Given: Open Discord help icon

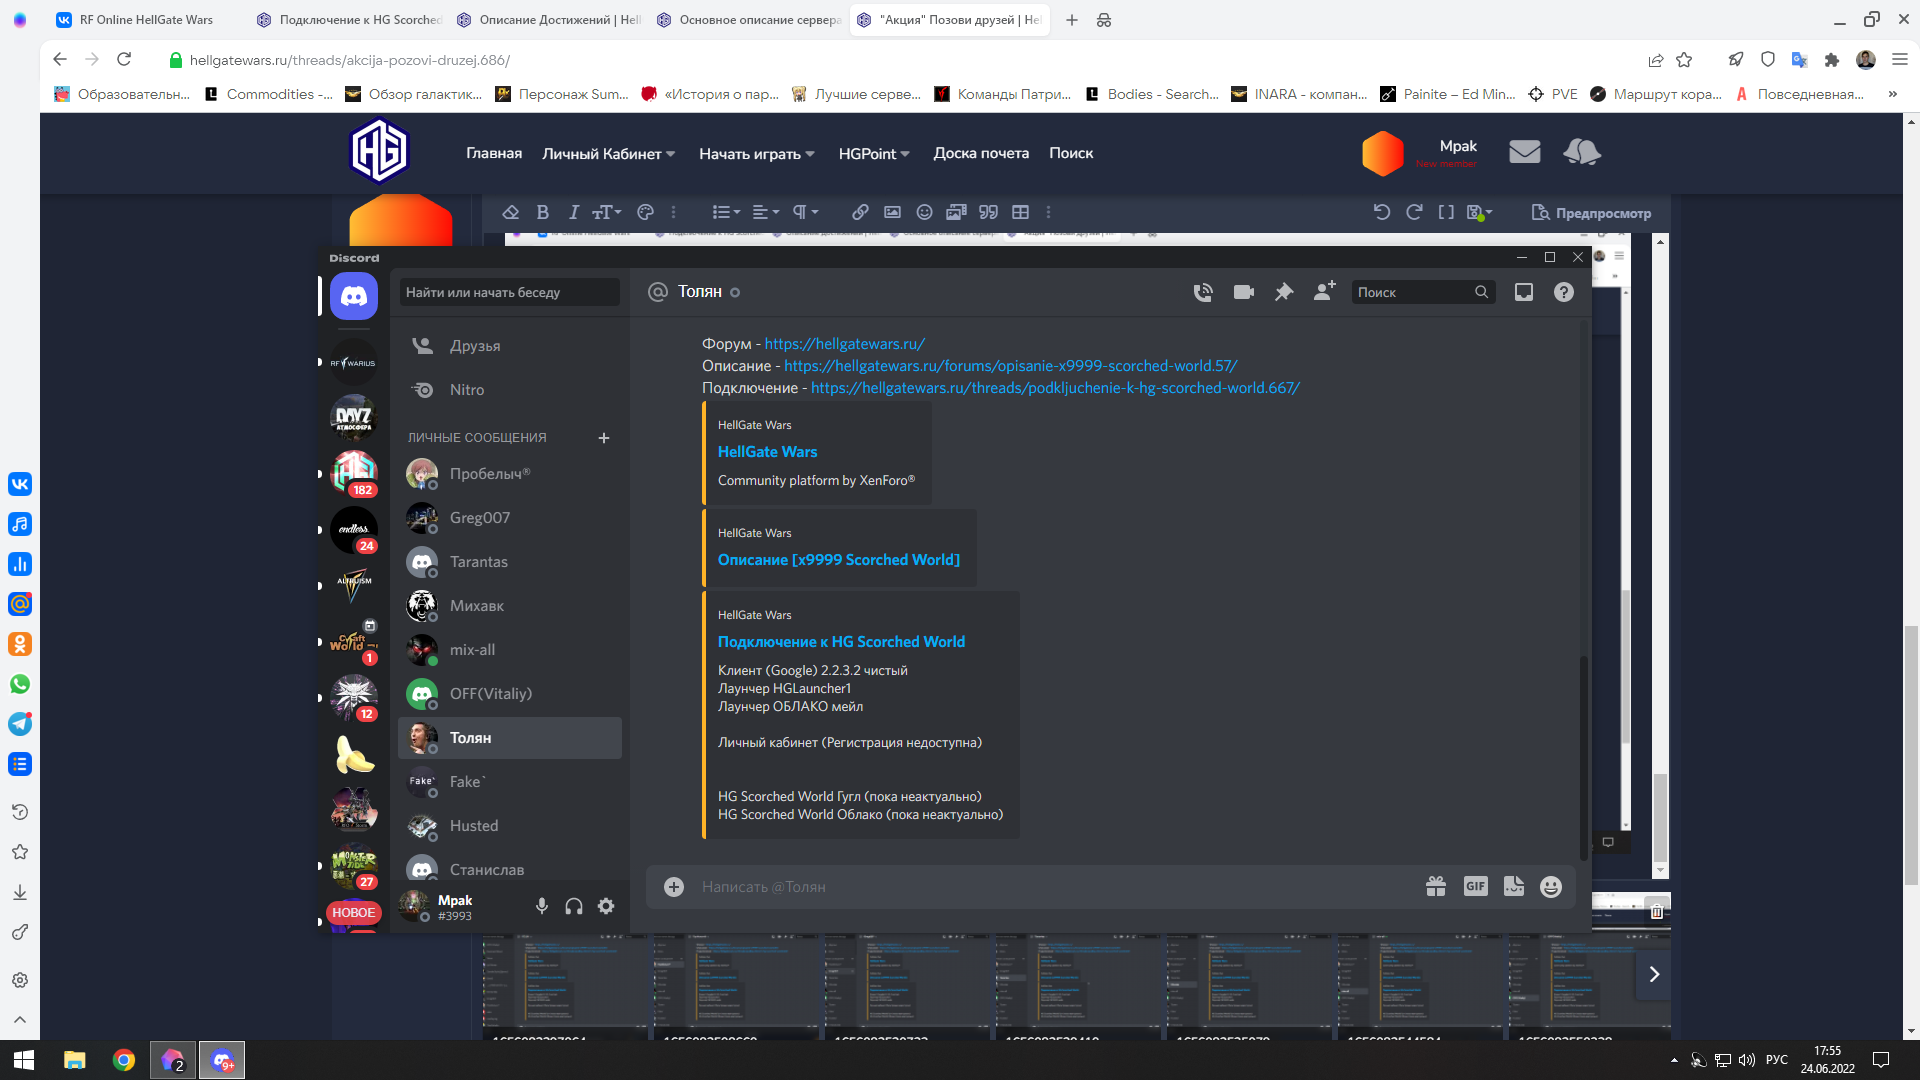Looking at the screenshot, I should (x=1564, y=292).
